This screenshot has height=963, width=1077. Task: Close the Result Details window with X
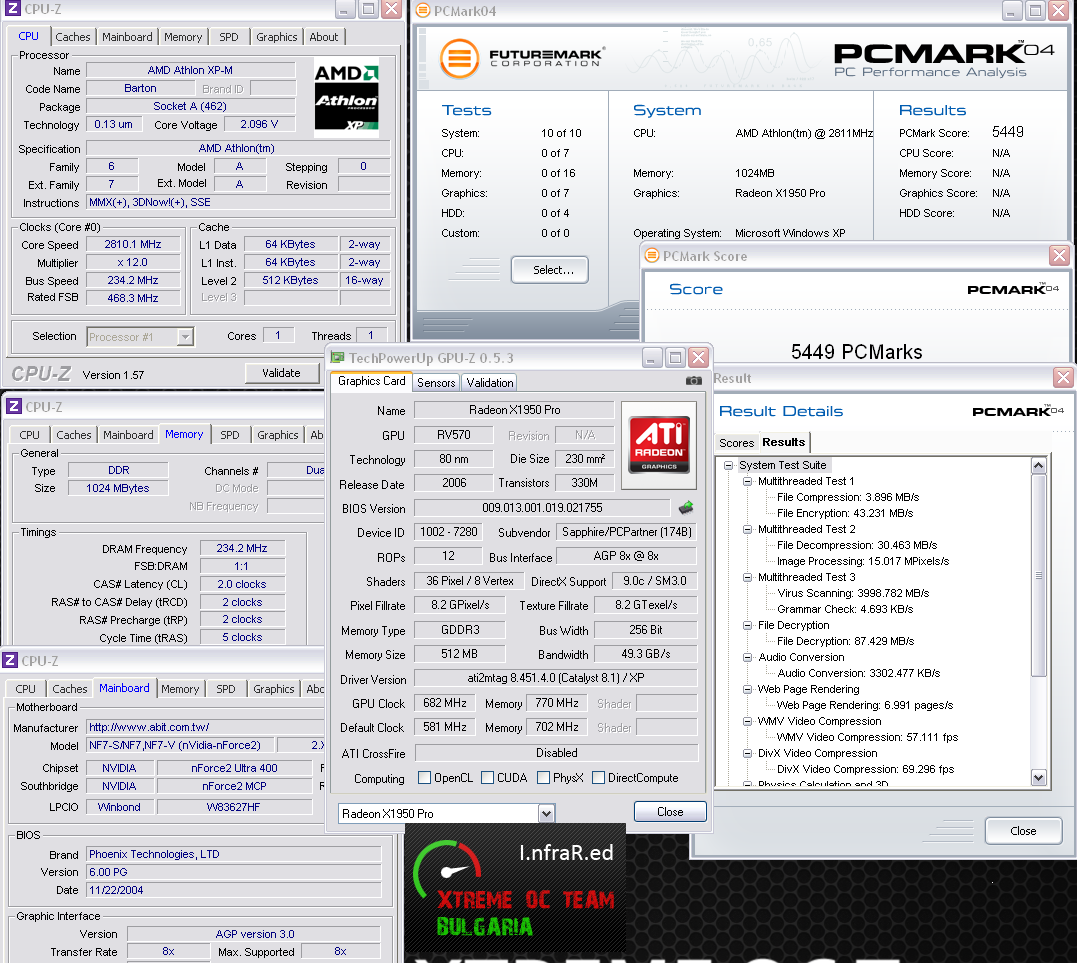[x=1063, y=377]
